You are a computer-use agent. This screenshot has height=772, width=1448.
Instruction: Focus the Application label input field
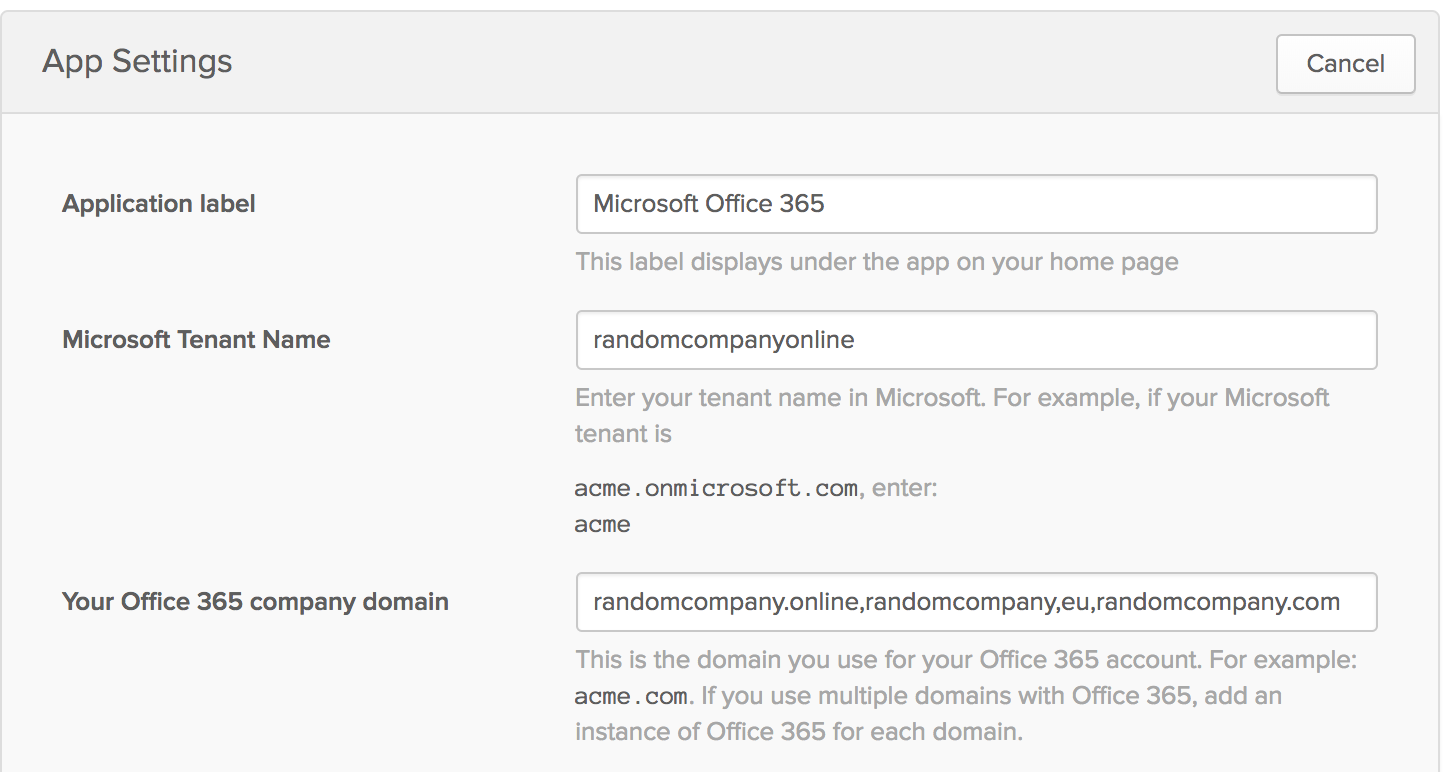(x=976, y=204)
